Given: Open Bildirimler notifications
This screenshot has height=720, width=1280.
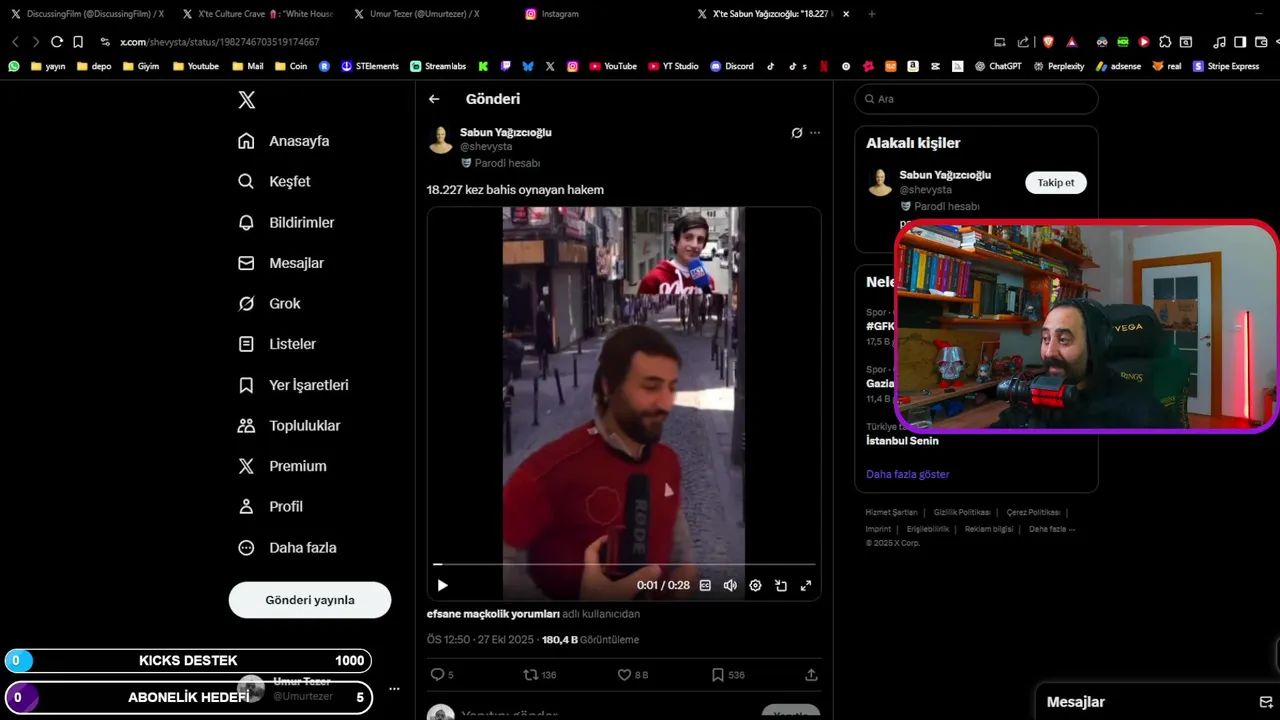Looking at the screenshot, I should (x=286, y=222).
